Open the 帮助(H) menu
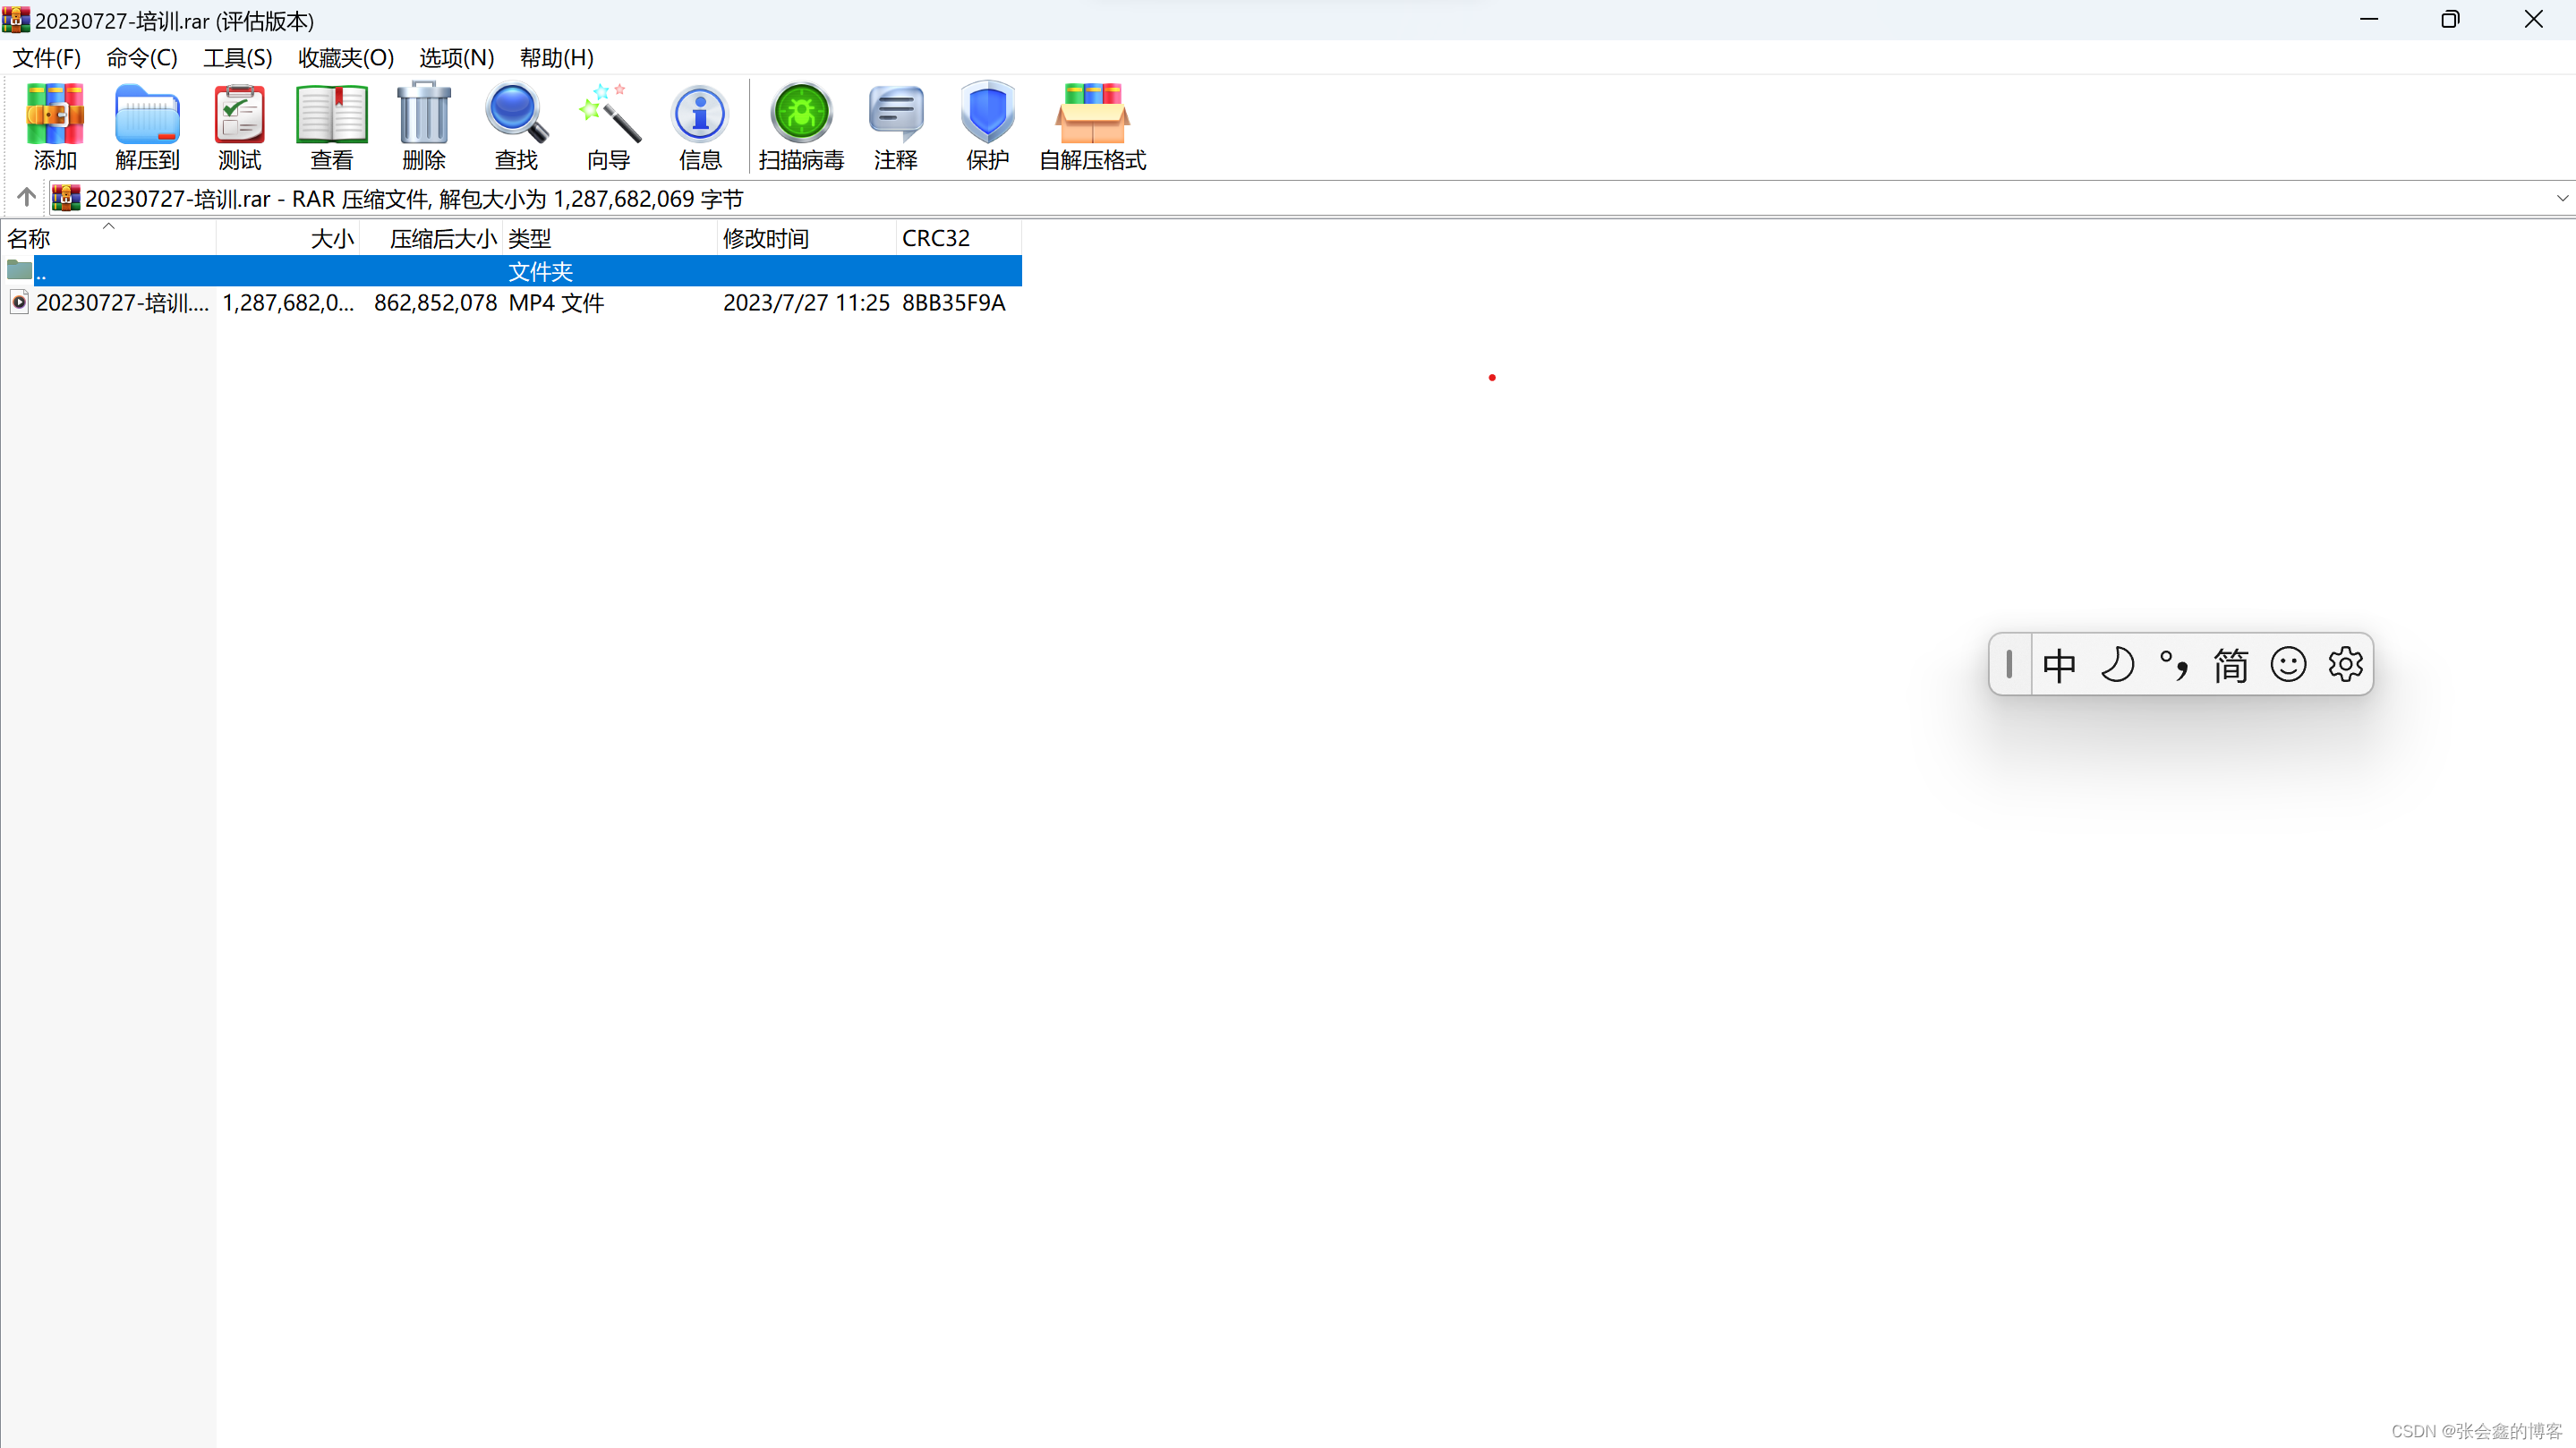This screenshot has width=2576, height=1448. pyautogui.click(x=557, y=57)
